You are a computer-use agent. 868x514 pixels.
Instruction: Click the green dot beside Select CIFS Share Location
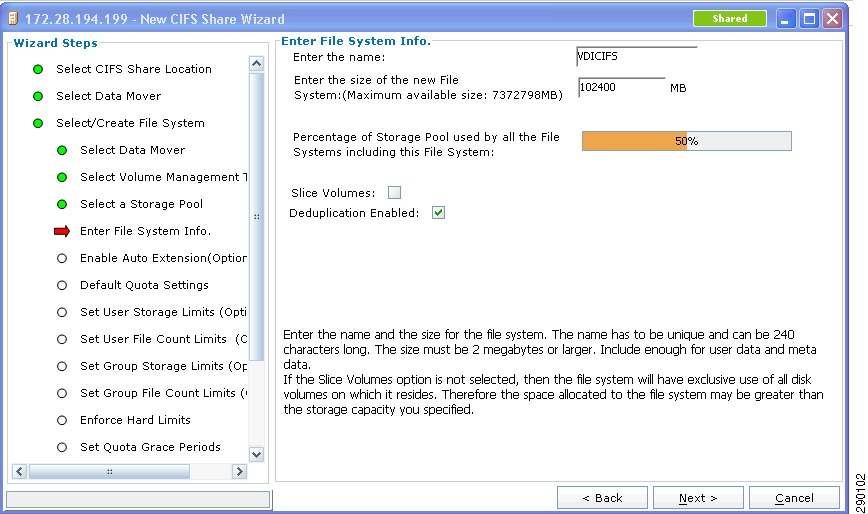tap(38, 69)
